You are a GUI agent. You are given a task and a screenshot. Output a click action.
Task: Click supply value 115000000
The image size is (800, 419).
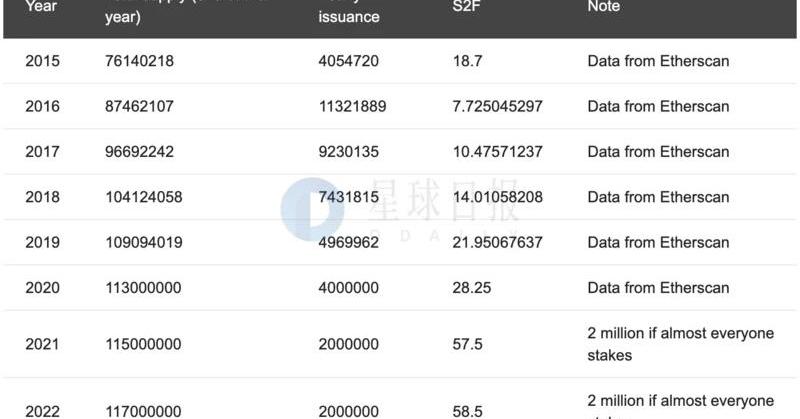coord(143,344)
